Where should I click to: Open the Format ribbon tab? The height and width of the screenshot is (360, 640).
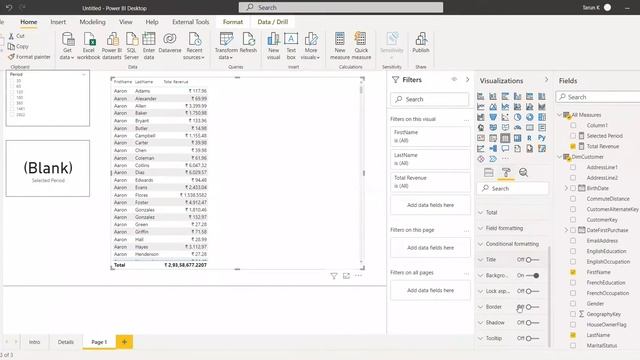coord(233,22)
